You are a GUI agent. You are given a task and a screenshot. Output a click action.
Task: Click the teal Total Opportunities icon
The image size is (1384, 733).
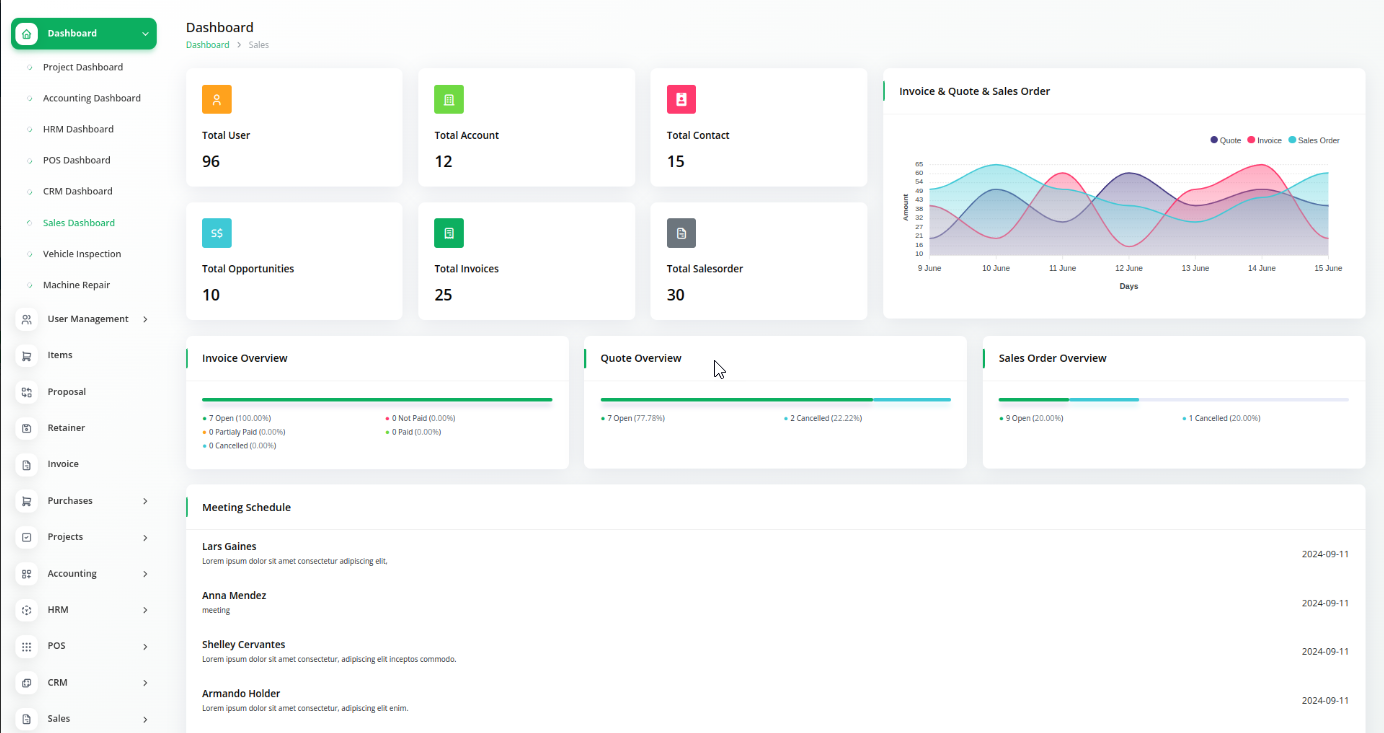click(x=217, y=233)
